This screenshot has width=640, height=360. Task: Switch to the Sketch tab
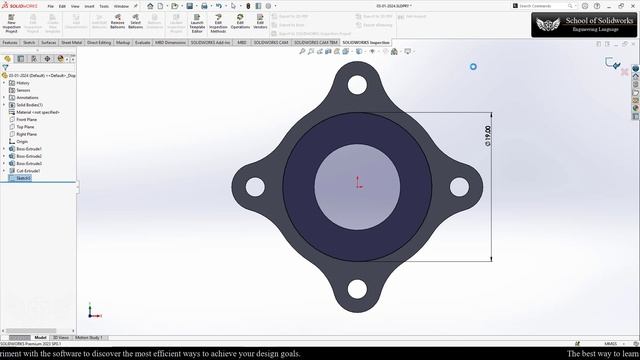29,42
